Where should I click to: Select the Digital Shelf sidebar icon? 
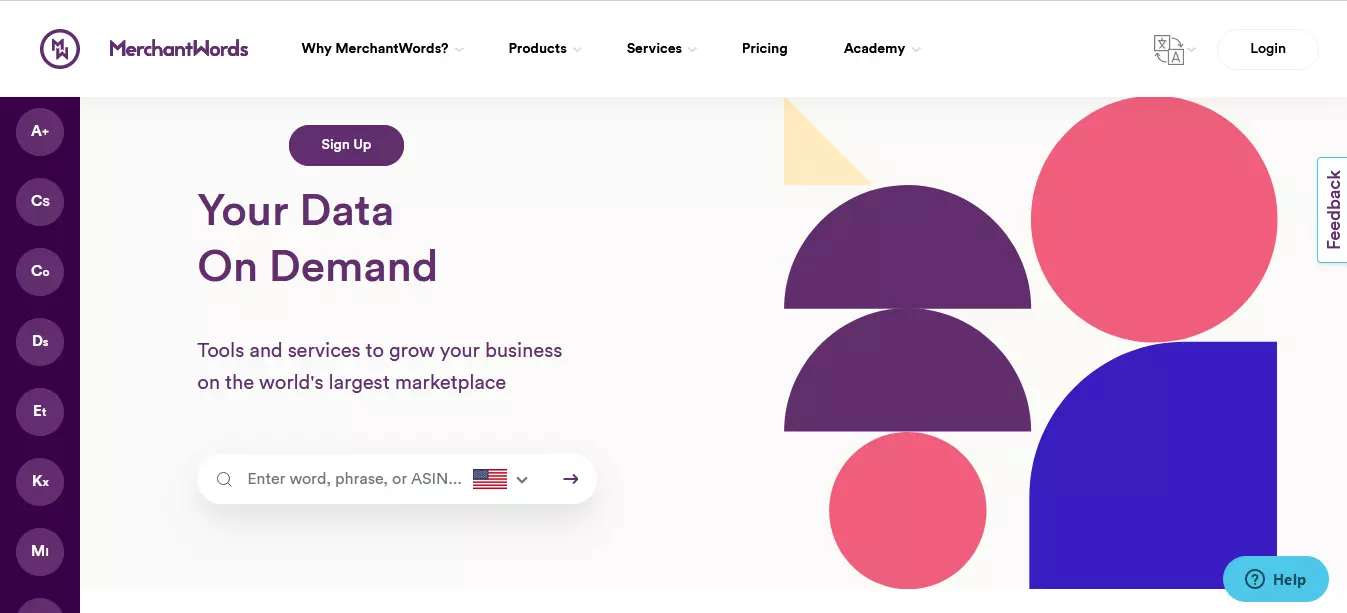[39, 341]
